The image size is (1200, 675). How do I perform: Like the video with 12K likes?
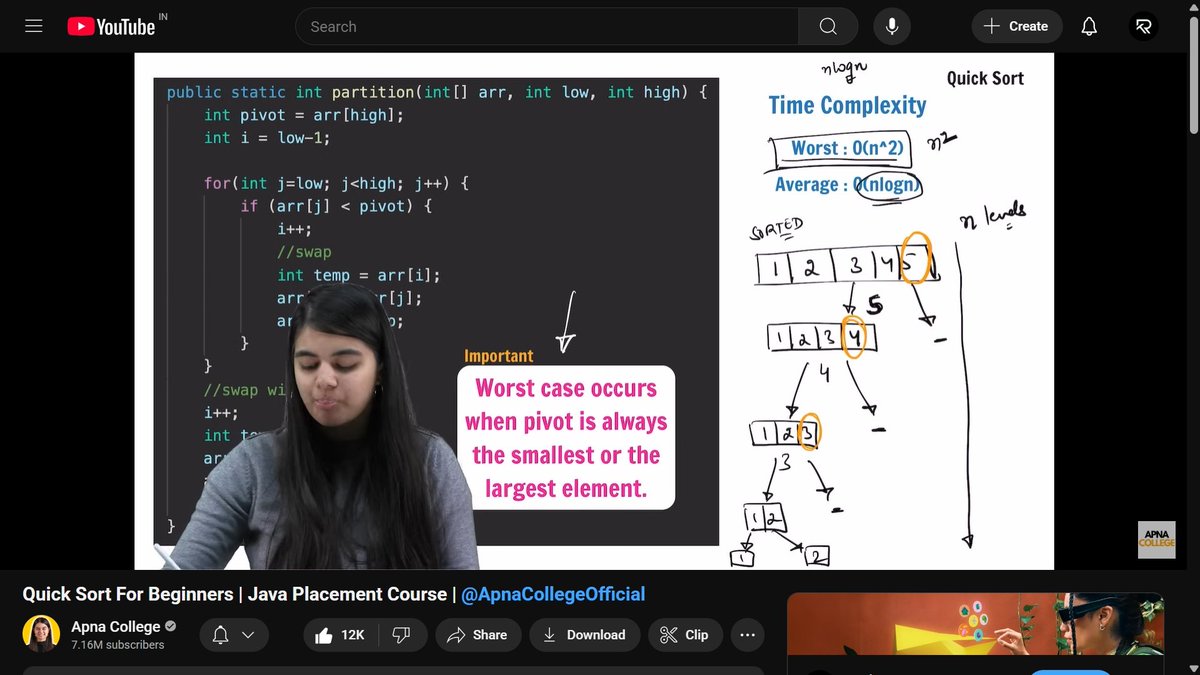click(341, 635)
